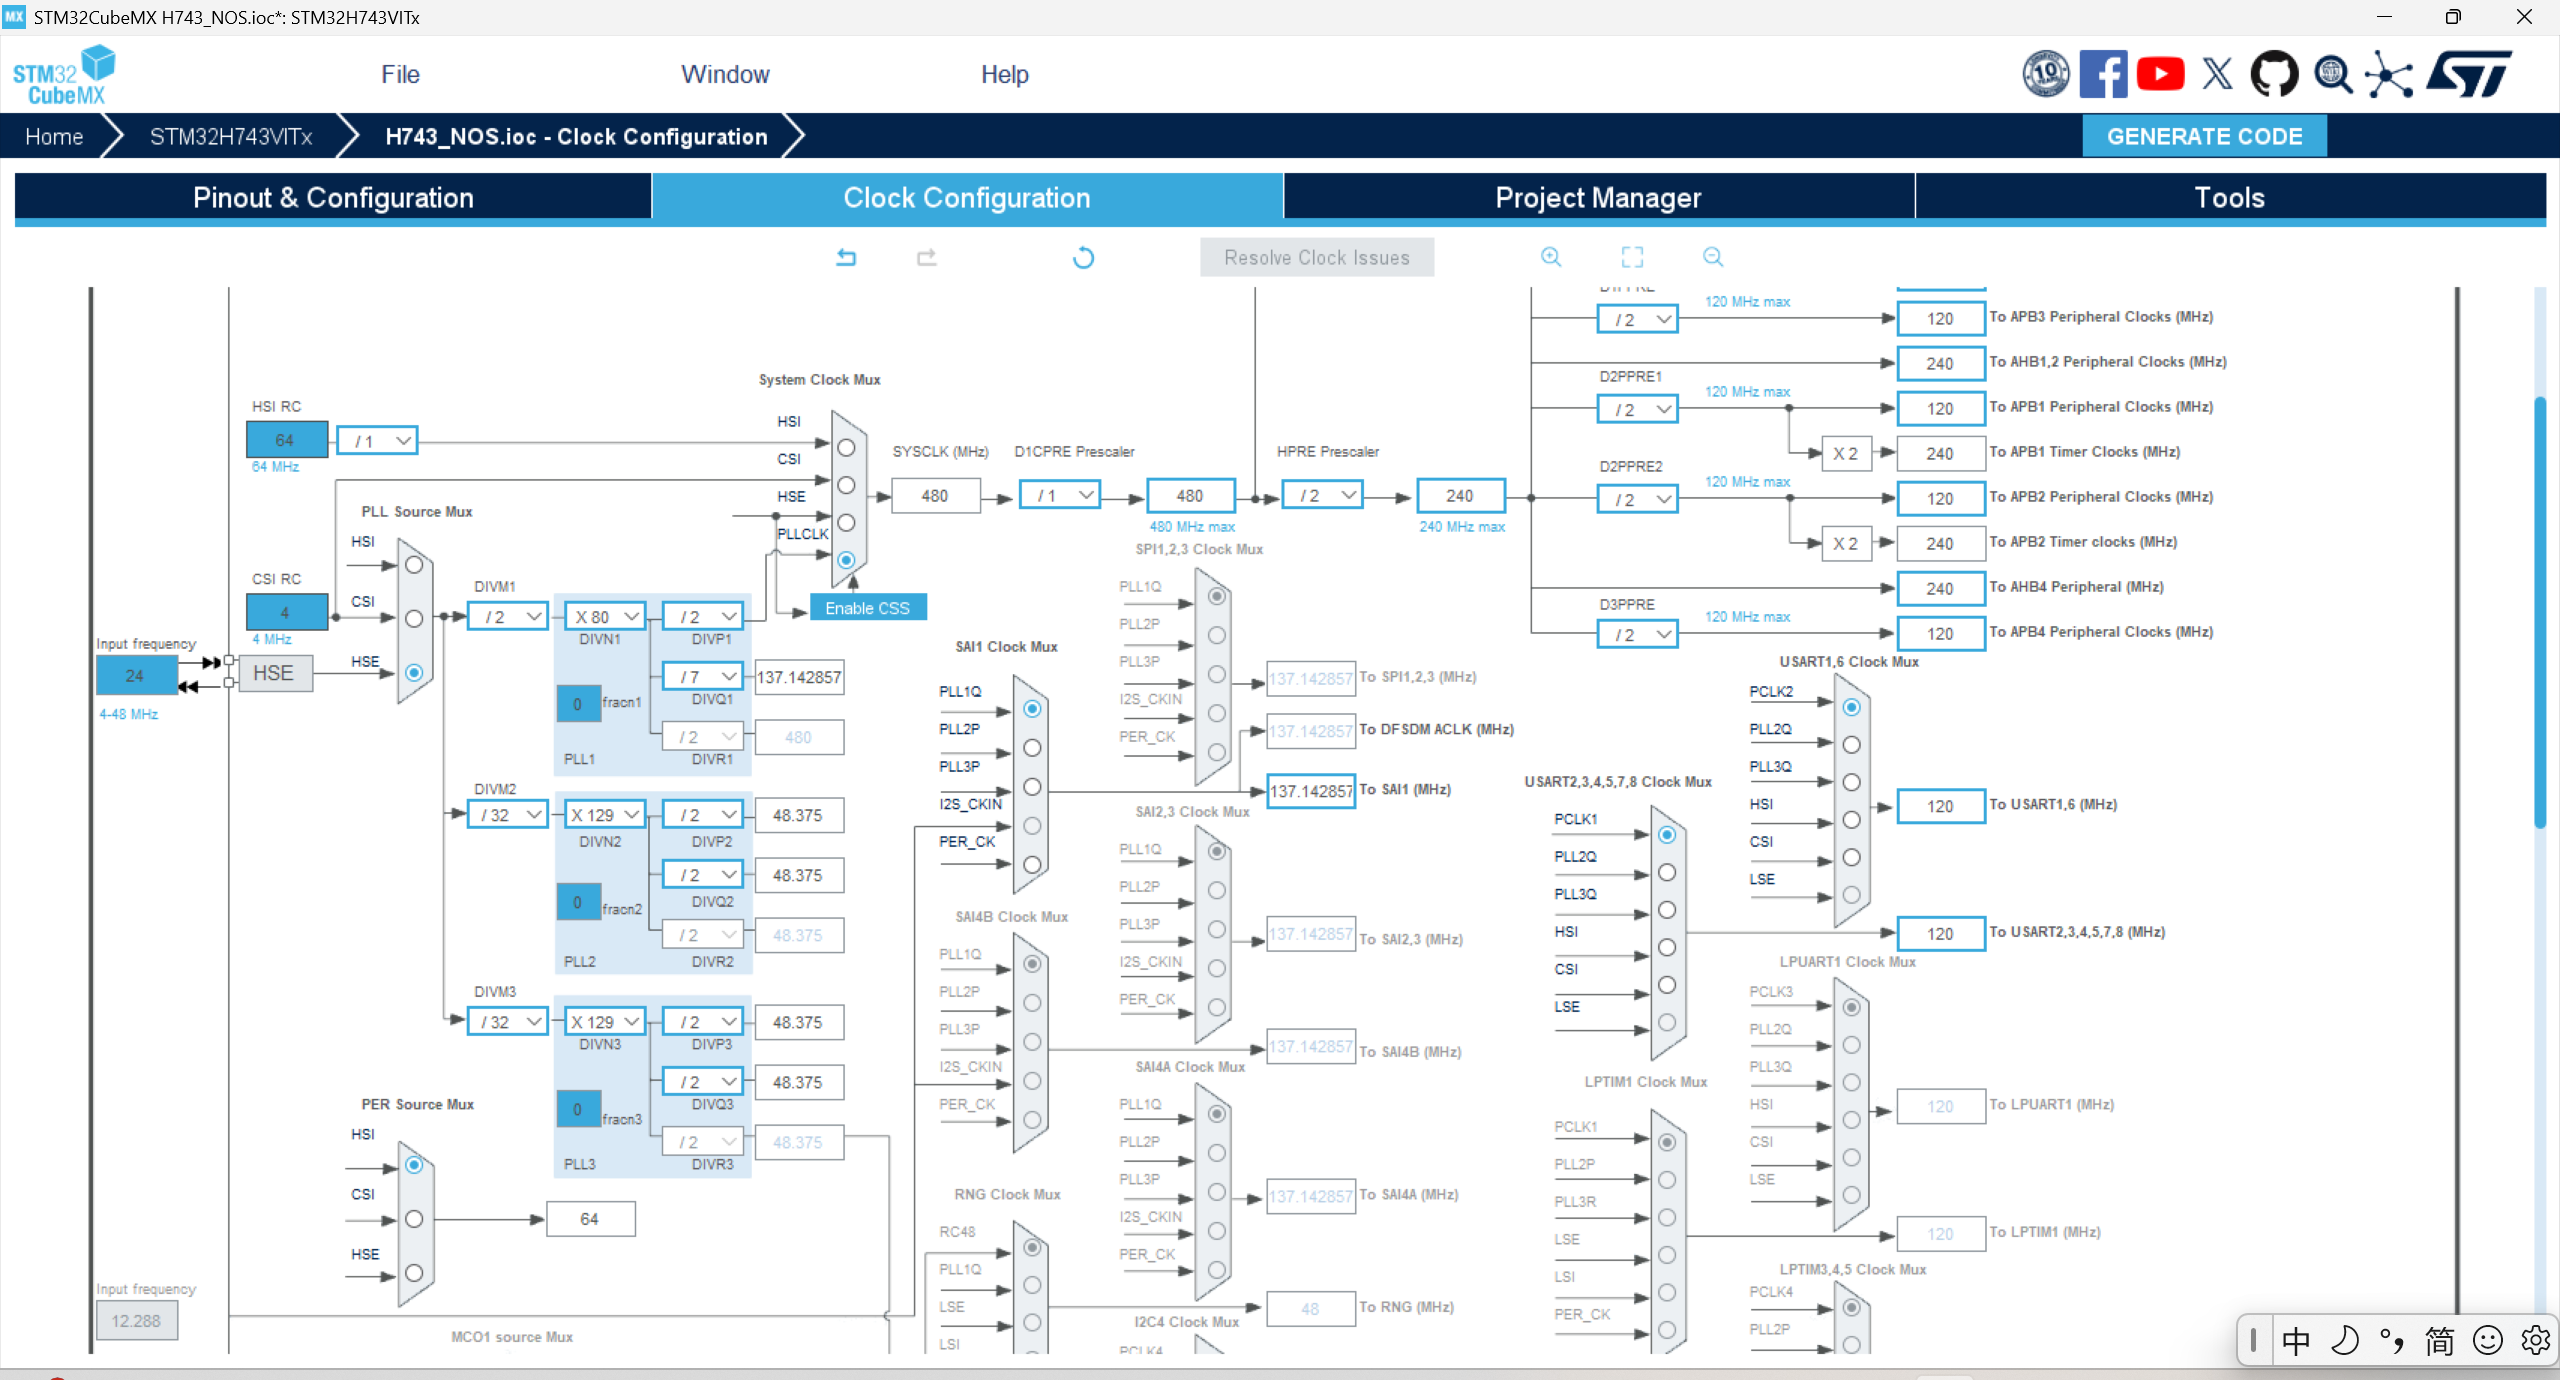The width and height of the screenshot is (2560, 1380).
Task: Select HSI in PLL Source Mux
Action: pyautogui.click(x=414, y=565)
